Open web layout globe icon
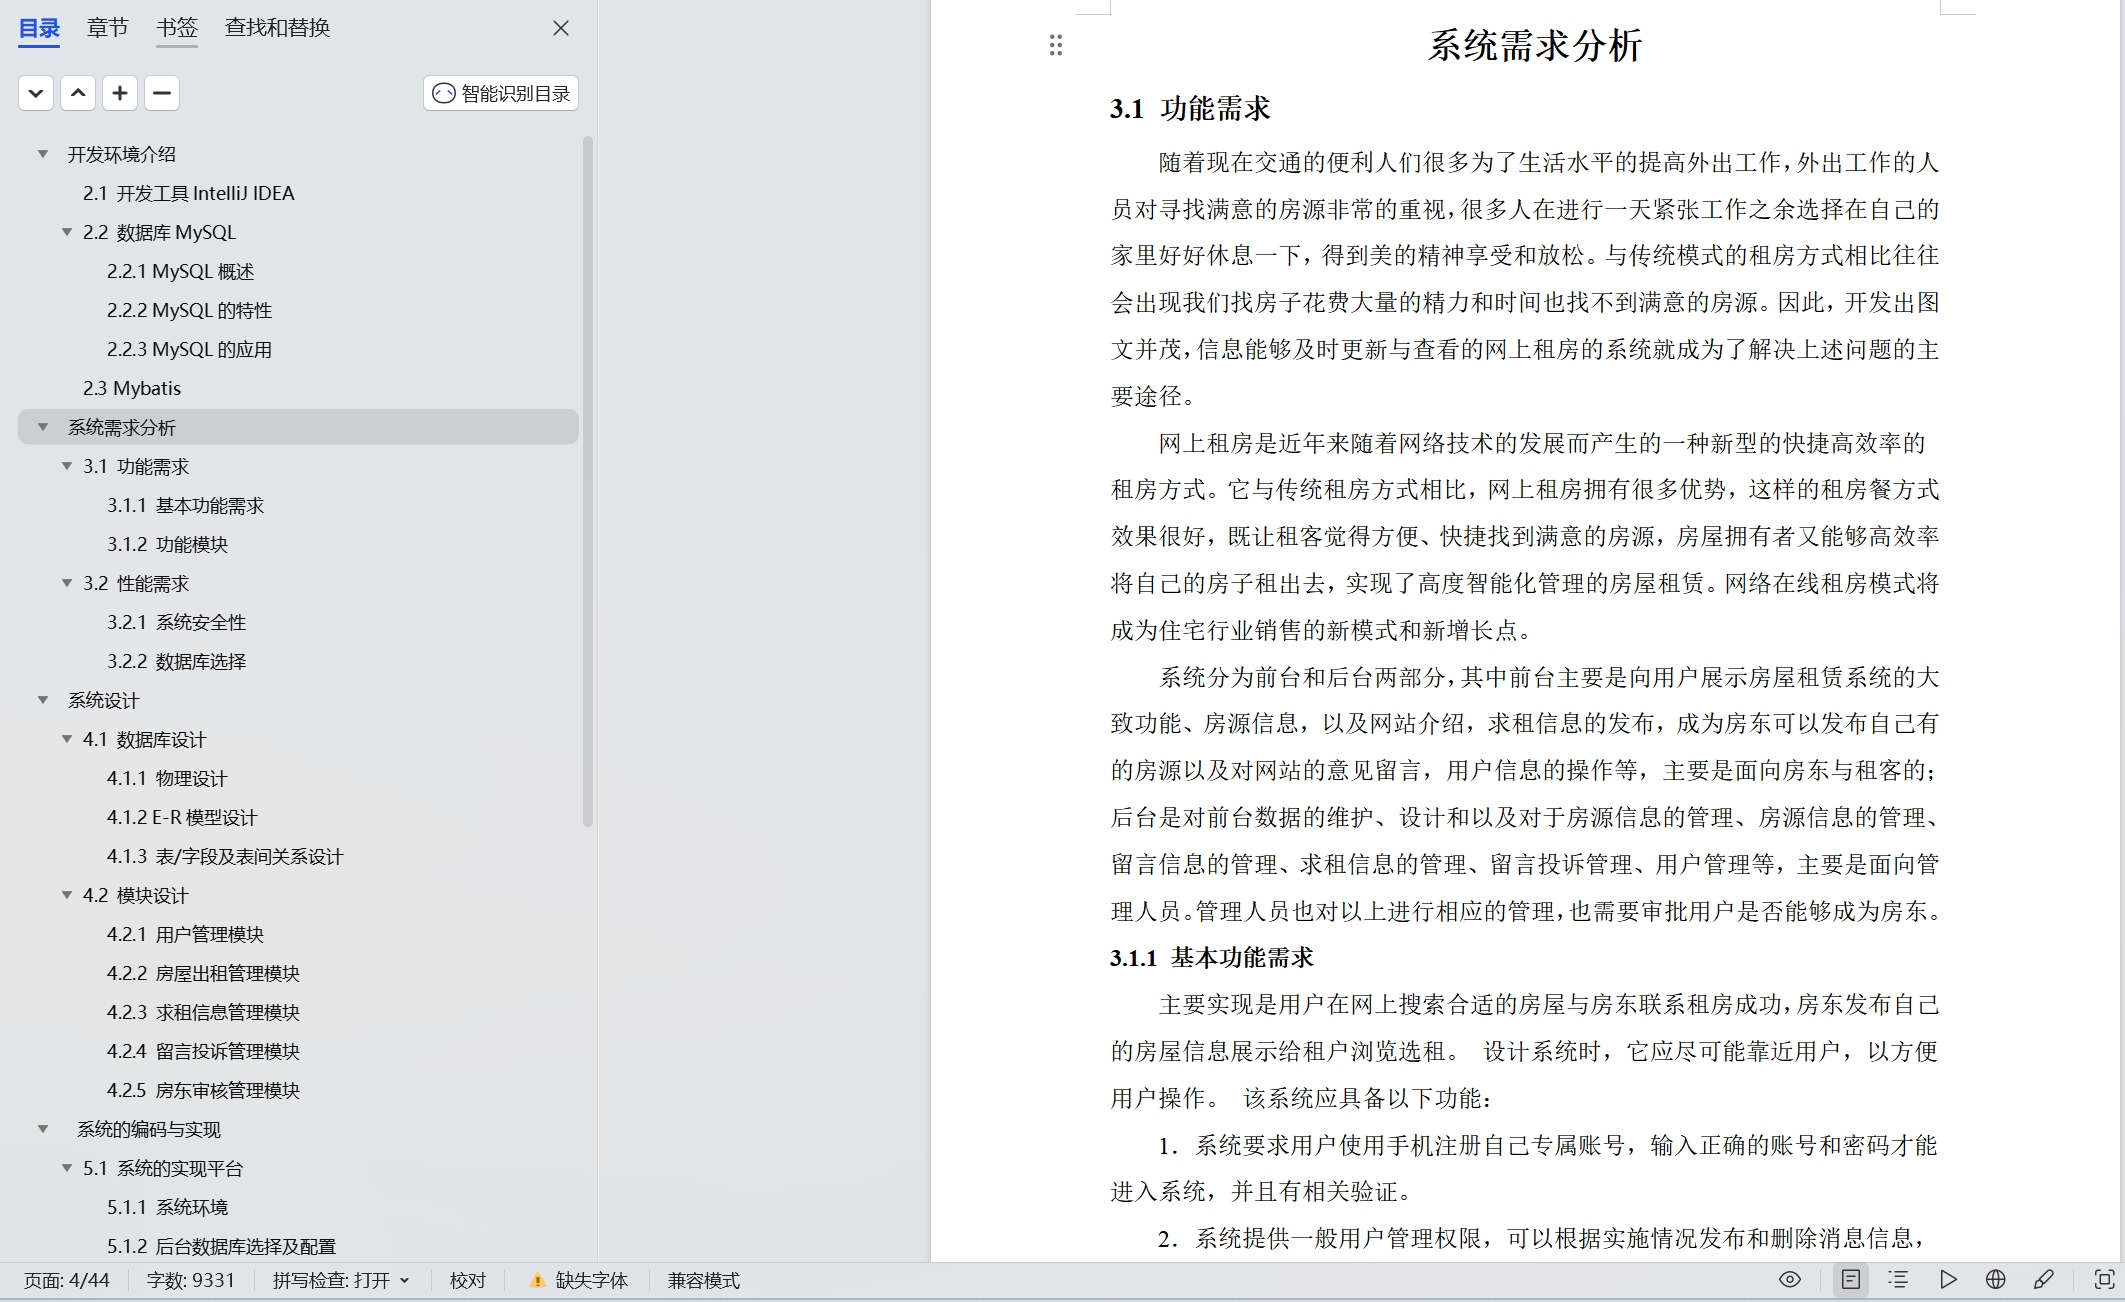 1995,1280
